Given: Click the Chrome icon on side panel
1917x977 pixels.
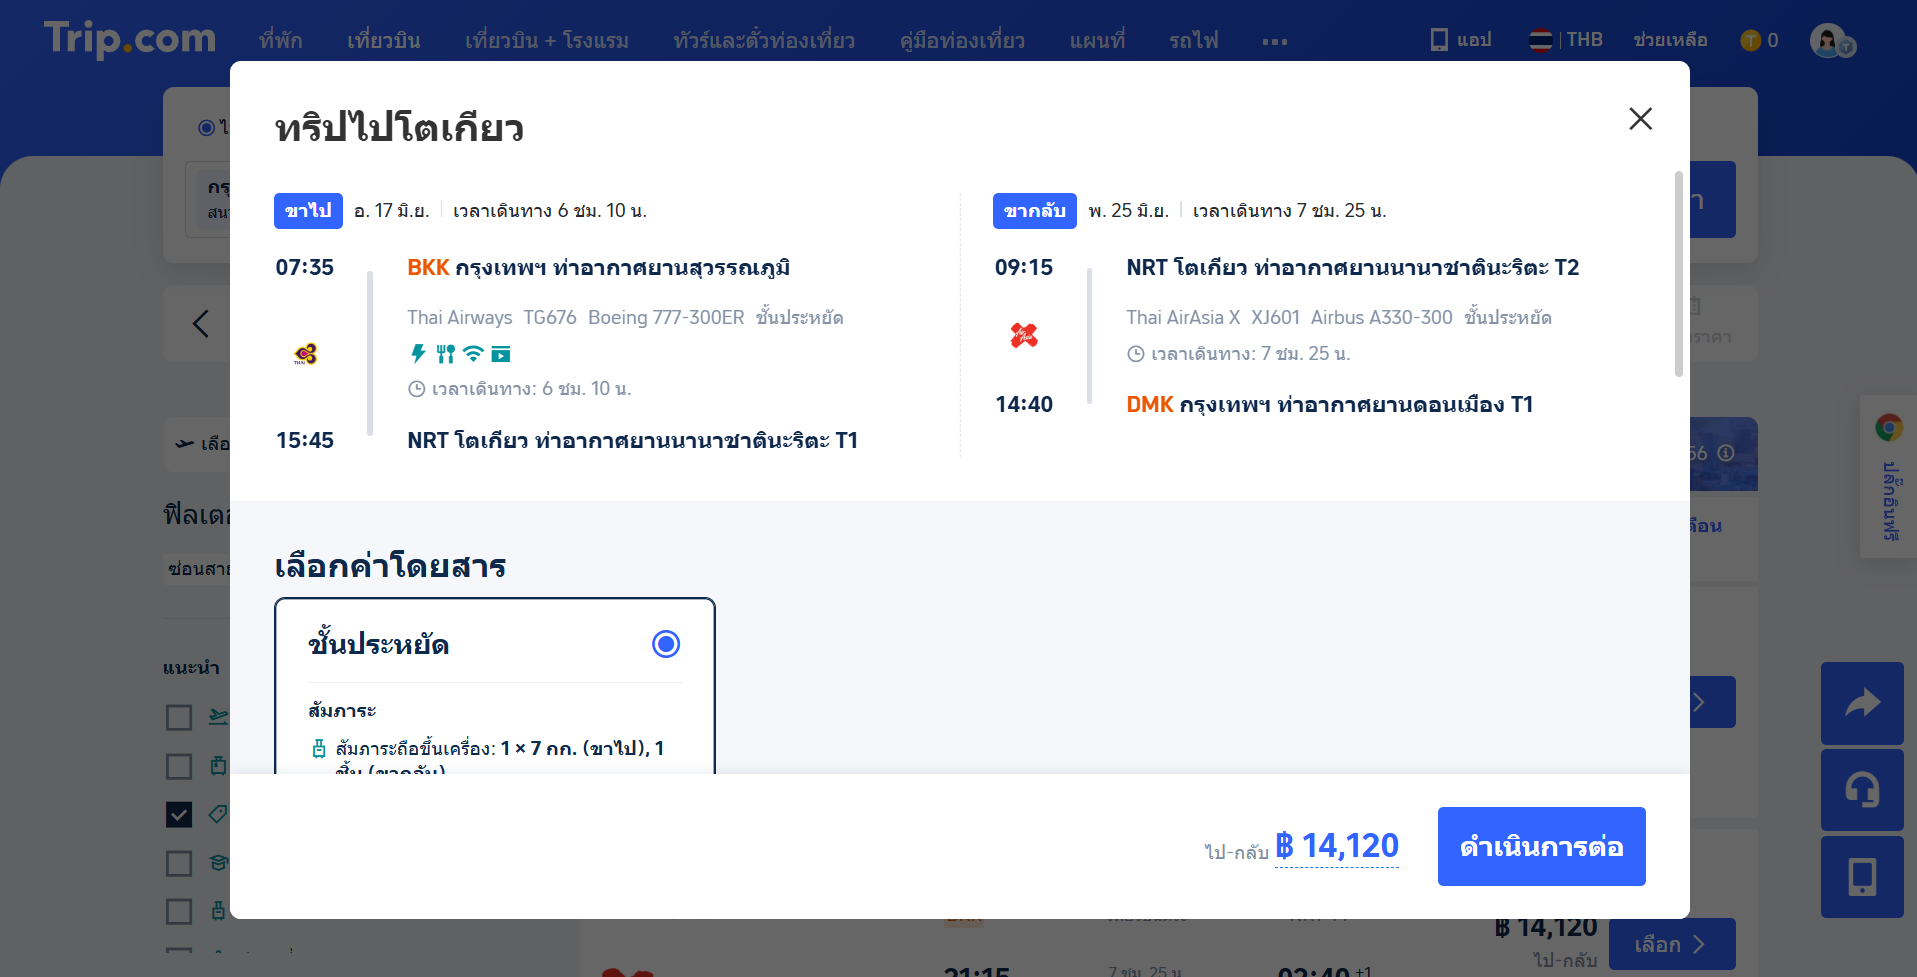Looking at the screenshot, I should (x=1889, y=428).
